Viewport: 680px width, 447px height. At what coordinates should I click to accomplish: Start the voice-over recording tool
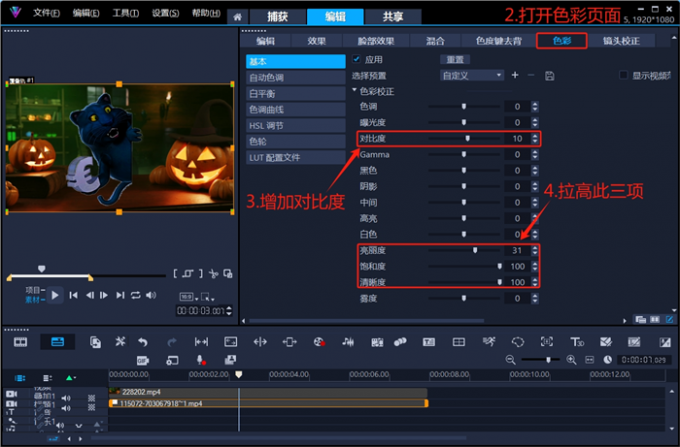(x=201, y=360)
